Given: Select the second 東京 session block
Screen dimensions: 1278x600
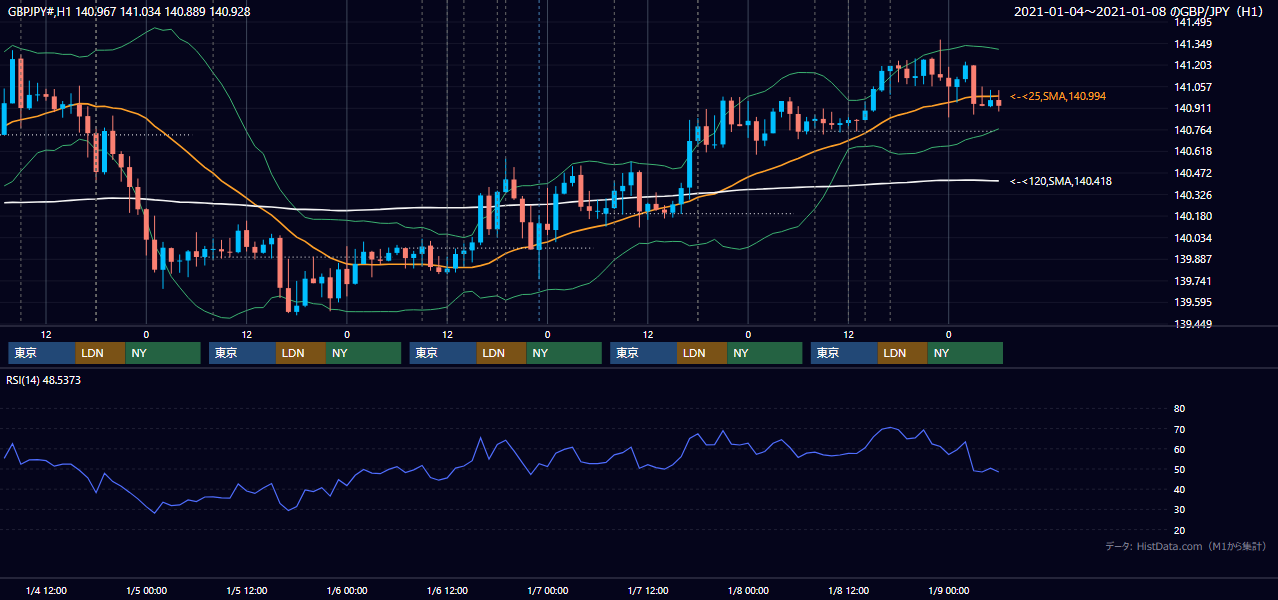Looking at the screenshot, I should [x=242, y=353].
